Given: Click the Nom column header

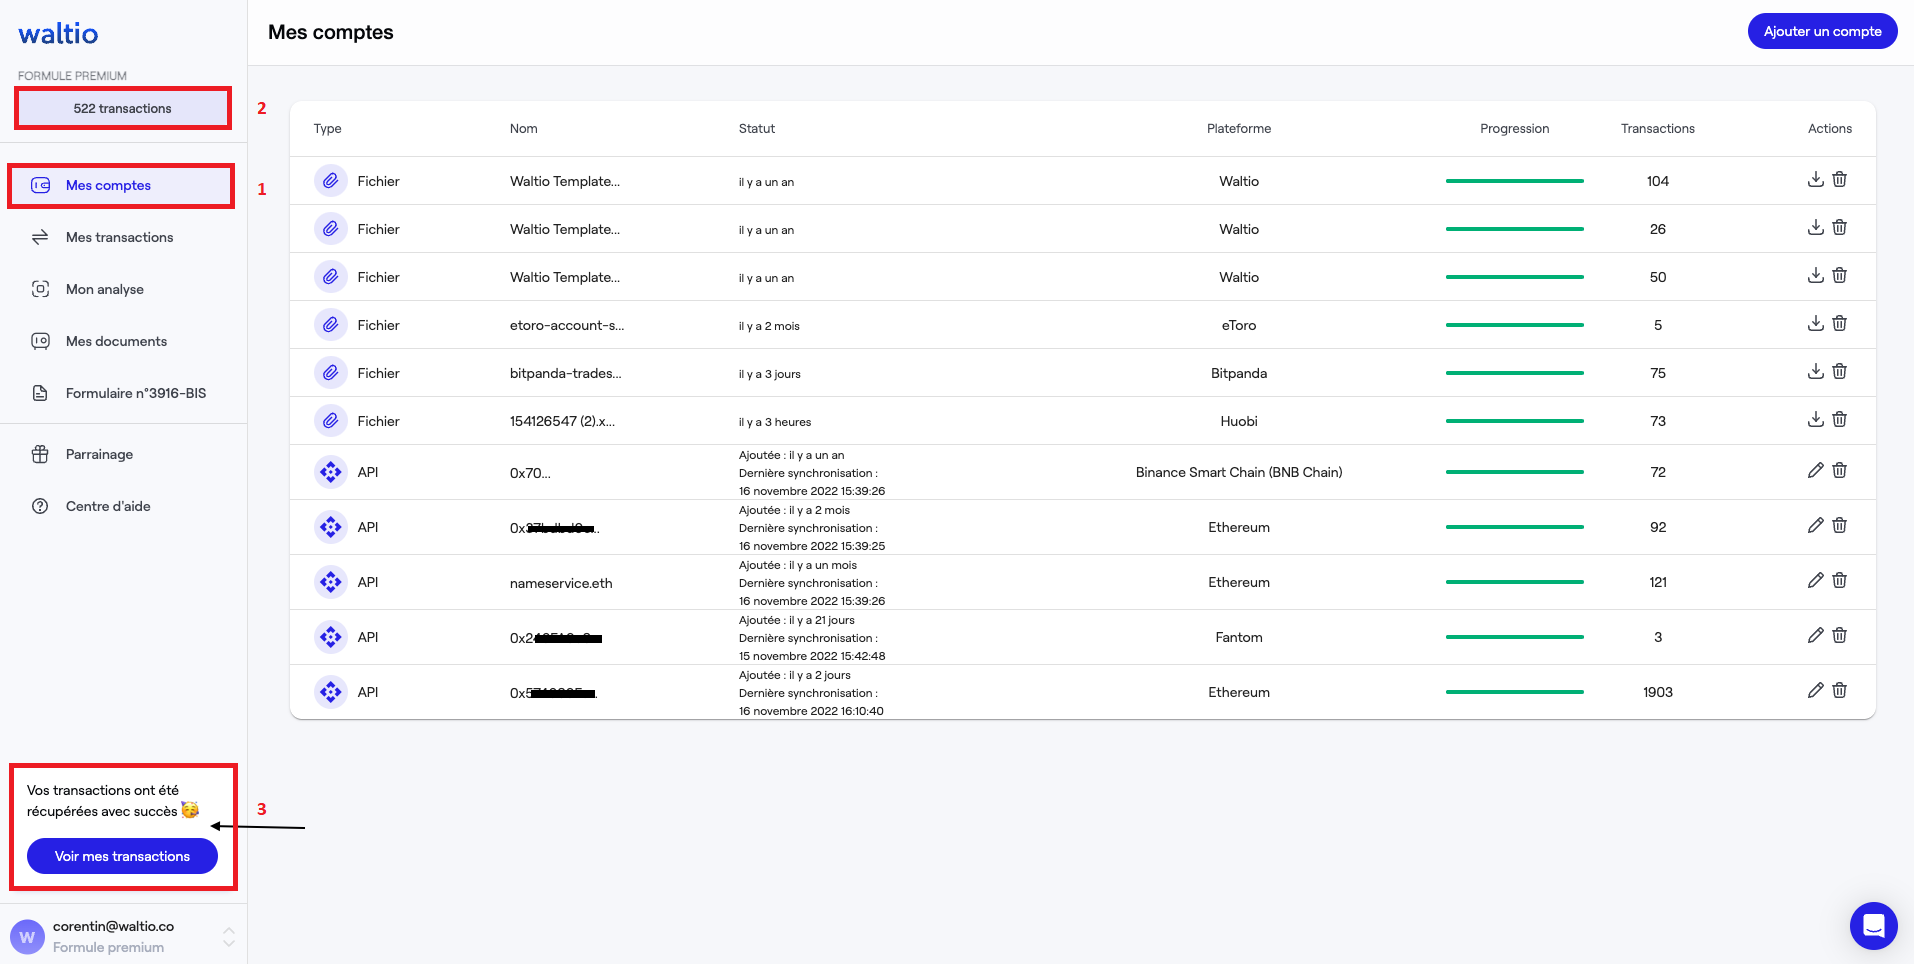Looking at the screenshot, I should click(523, 129).
